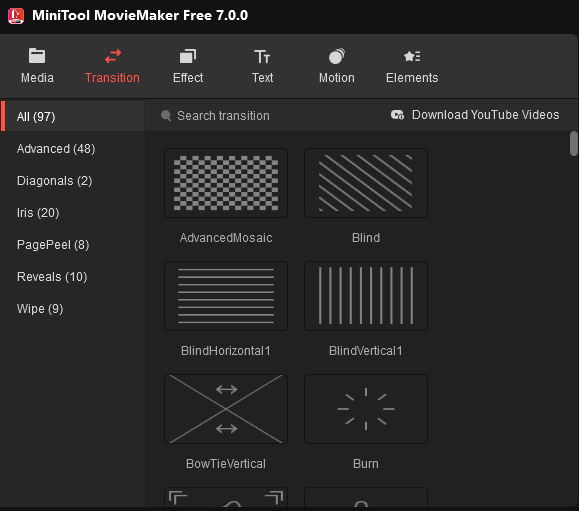Image resolution: width=579 pixels, height=511 pixels.
Task: Open the Motion circle icon
Action: [336, 56]
